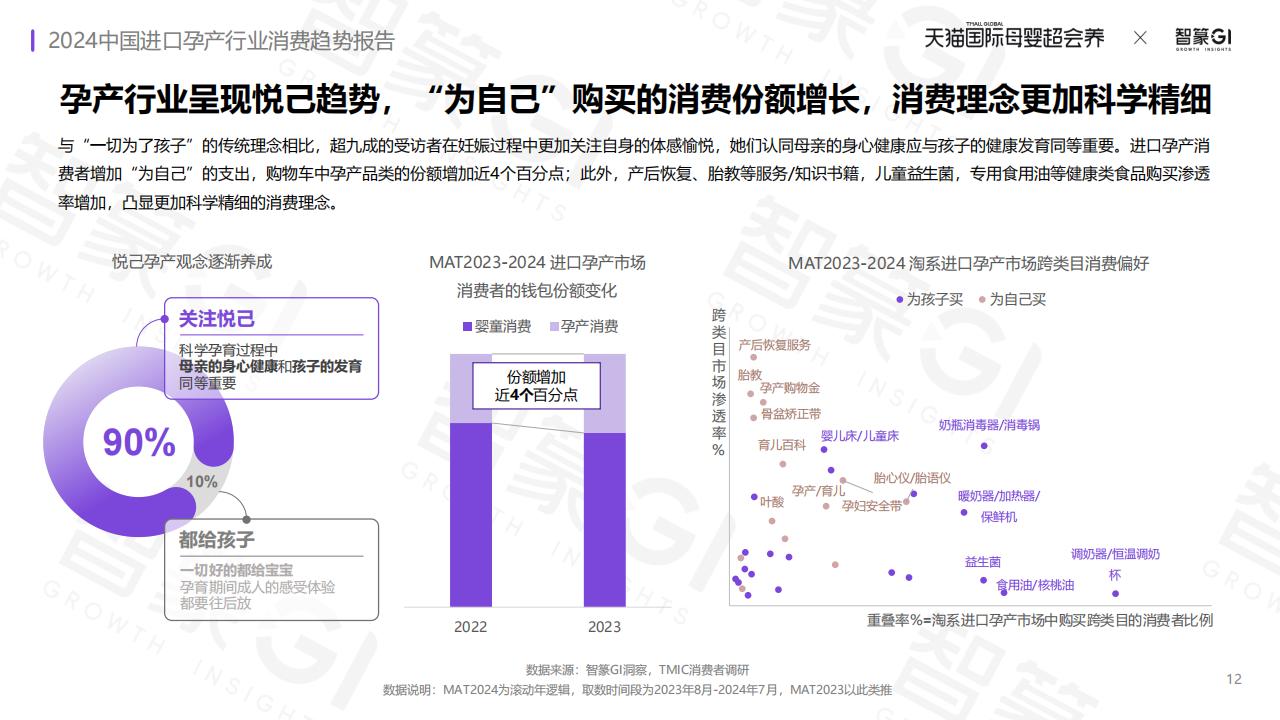This screenshot has width=1280, height=720.
Task: Click the 婴童消费 purple legend swatch
Action: 466,327
